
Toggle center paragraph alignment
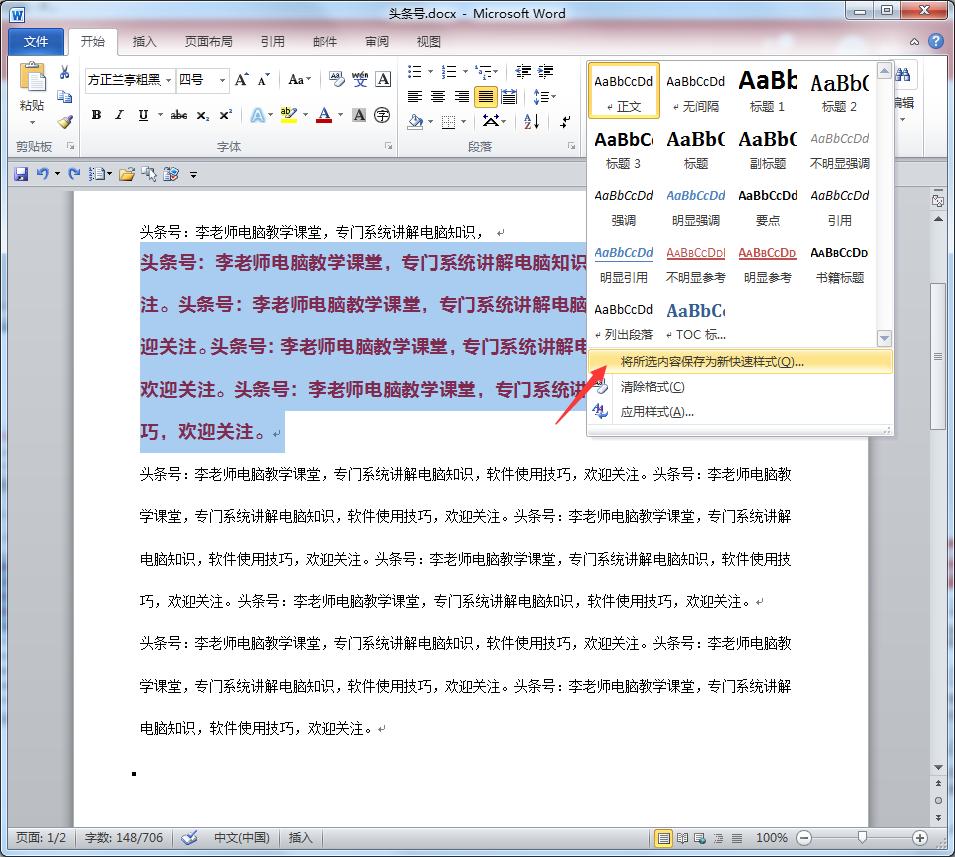440,95
